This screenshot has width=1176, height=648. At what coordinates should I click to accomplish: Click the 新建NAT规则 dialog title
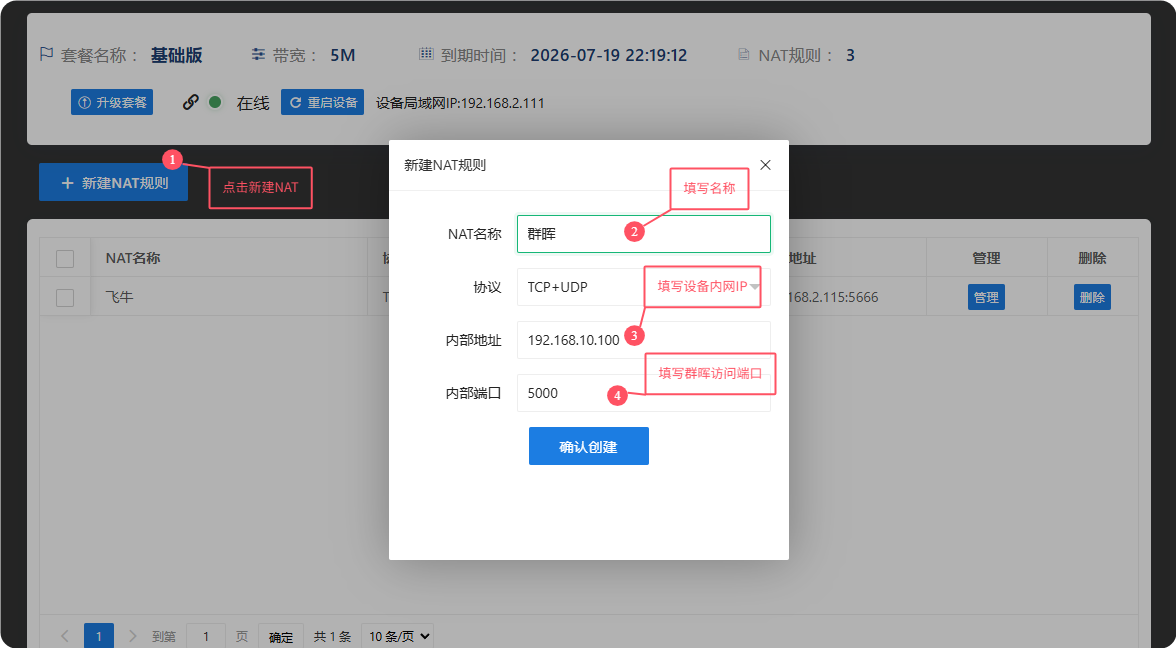coord(445,165)
